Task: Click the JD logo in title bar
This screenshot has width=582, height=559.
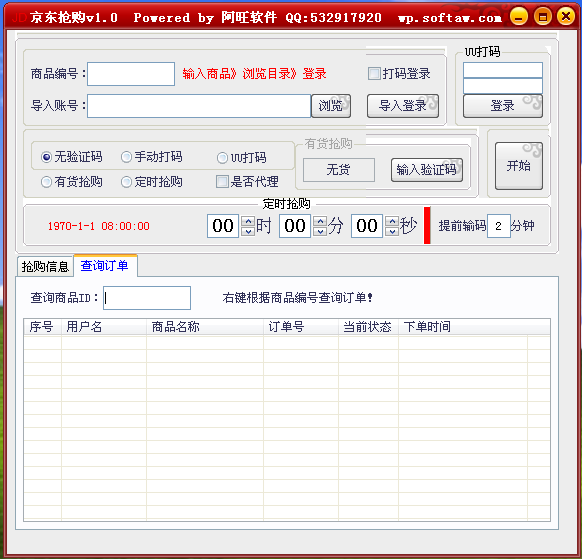Action: pyautogui.click(x=19, y=17)
